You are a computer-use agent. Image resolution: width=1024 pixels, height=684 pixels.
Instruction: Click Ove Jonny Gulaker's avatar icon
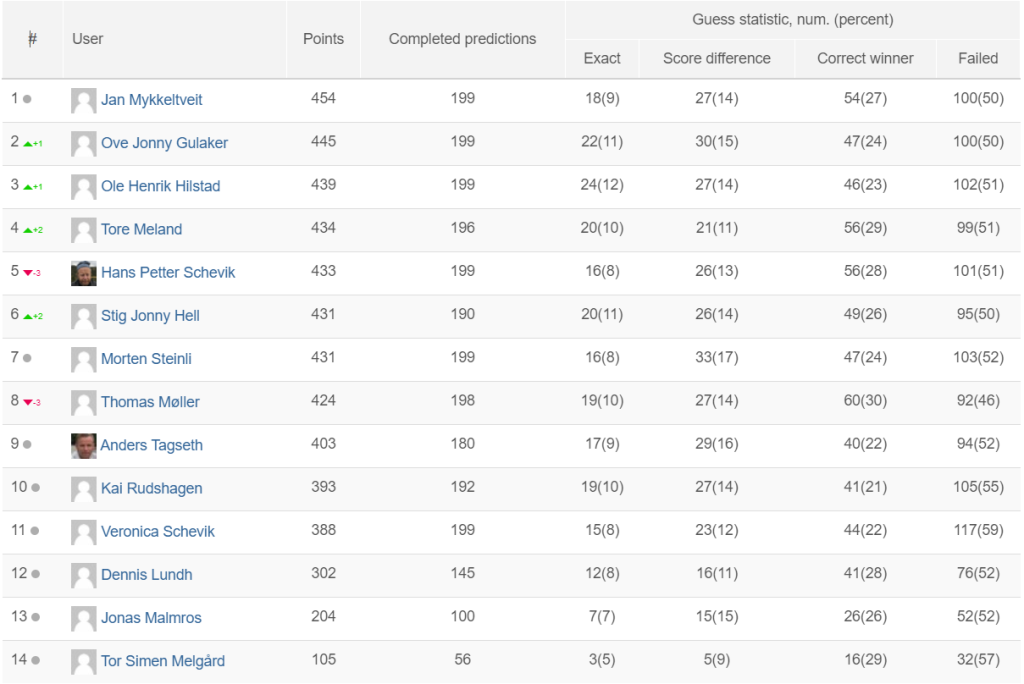coord(84,143)
